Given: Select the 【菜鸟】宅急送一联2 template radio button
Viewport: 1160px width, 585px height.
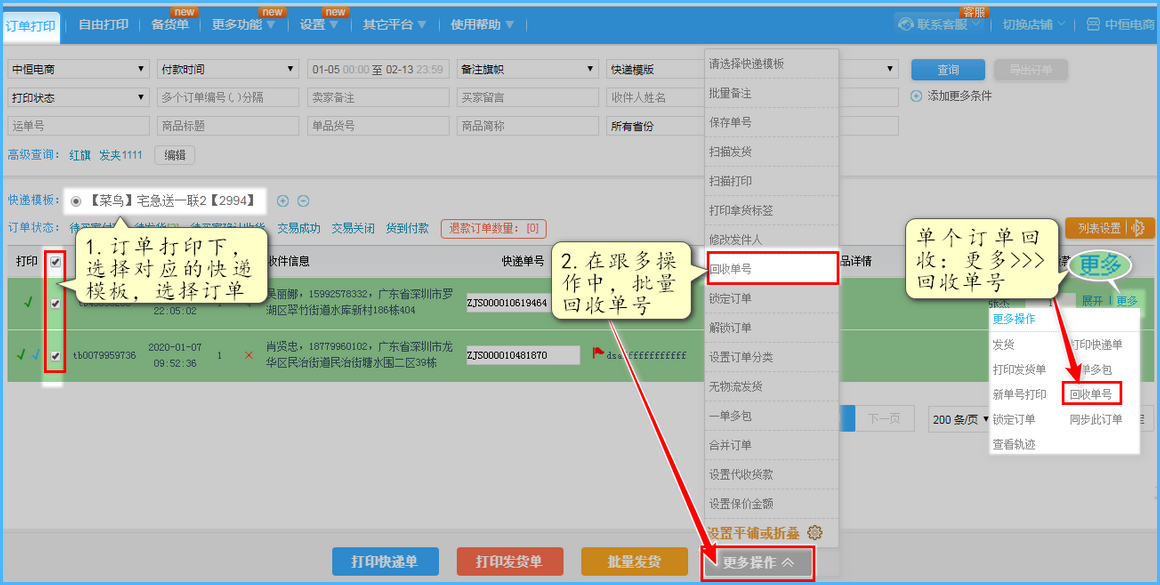Looking at the screenshot, I should tap(76, 201).
